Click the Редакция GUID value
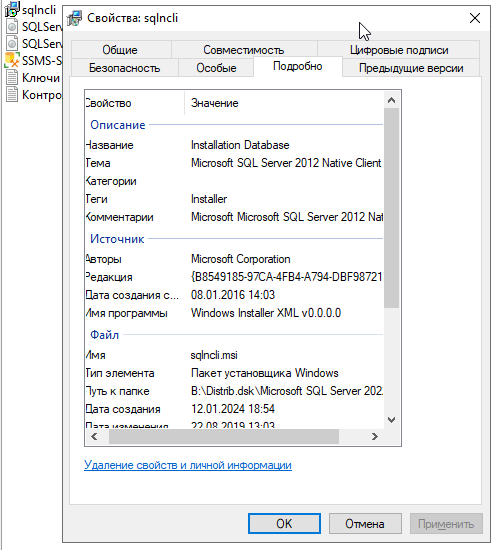Screen dimensions: 494x550 coord(286,277)
